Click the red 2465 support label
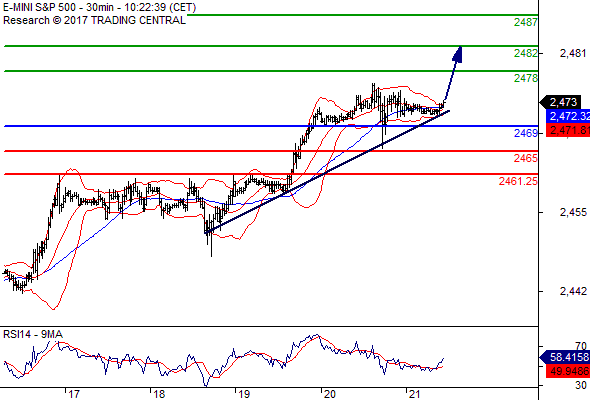The width and height of the screenshot is (590, 400). click(x=526, y=158)
